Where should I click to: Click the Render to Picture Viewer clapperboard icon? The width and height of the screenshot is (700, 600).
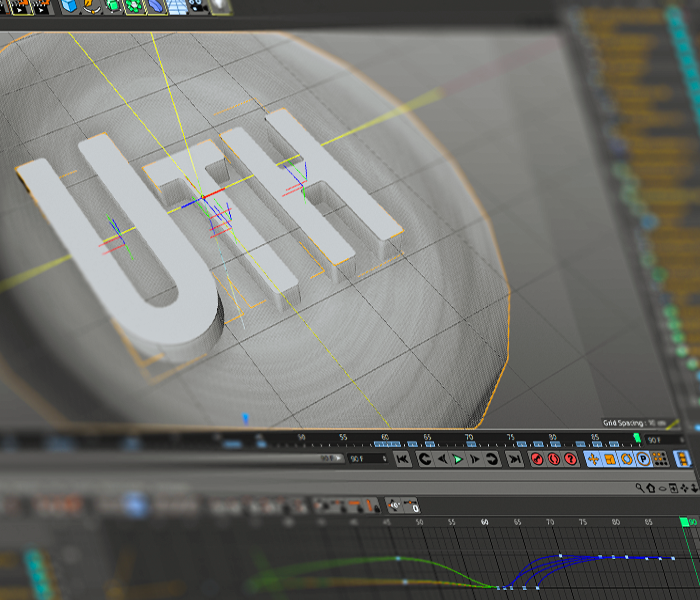point(20,7)
